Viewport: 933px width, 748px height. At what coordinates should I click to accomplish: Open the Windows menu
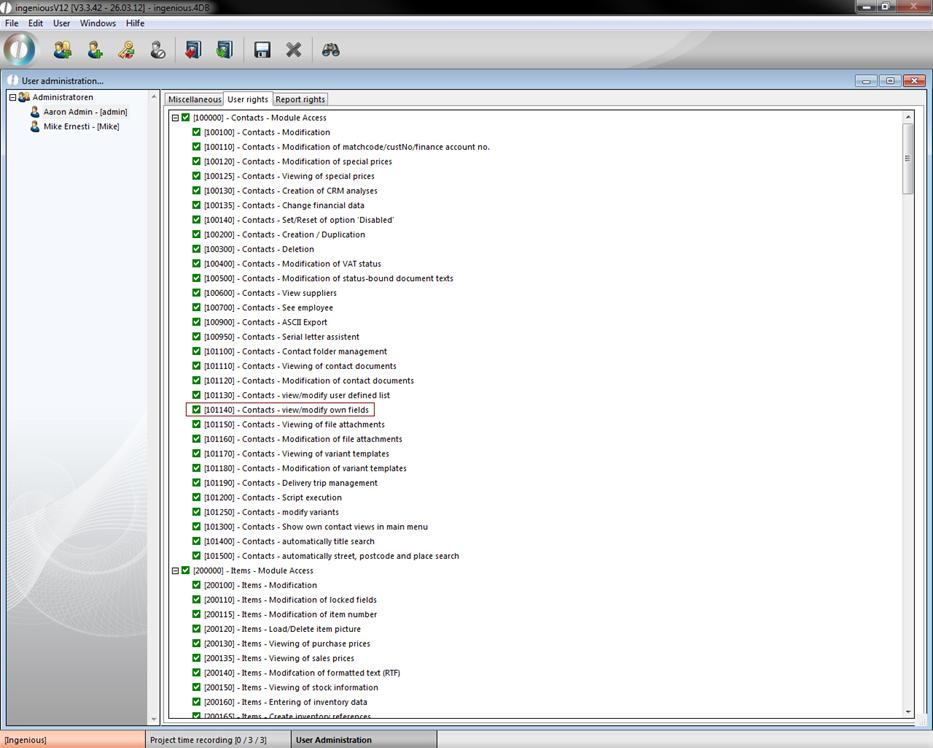(97, 23)
